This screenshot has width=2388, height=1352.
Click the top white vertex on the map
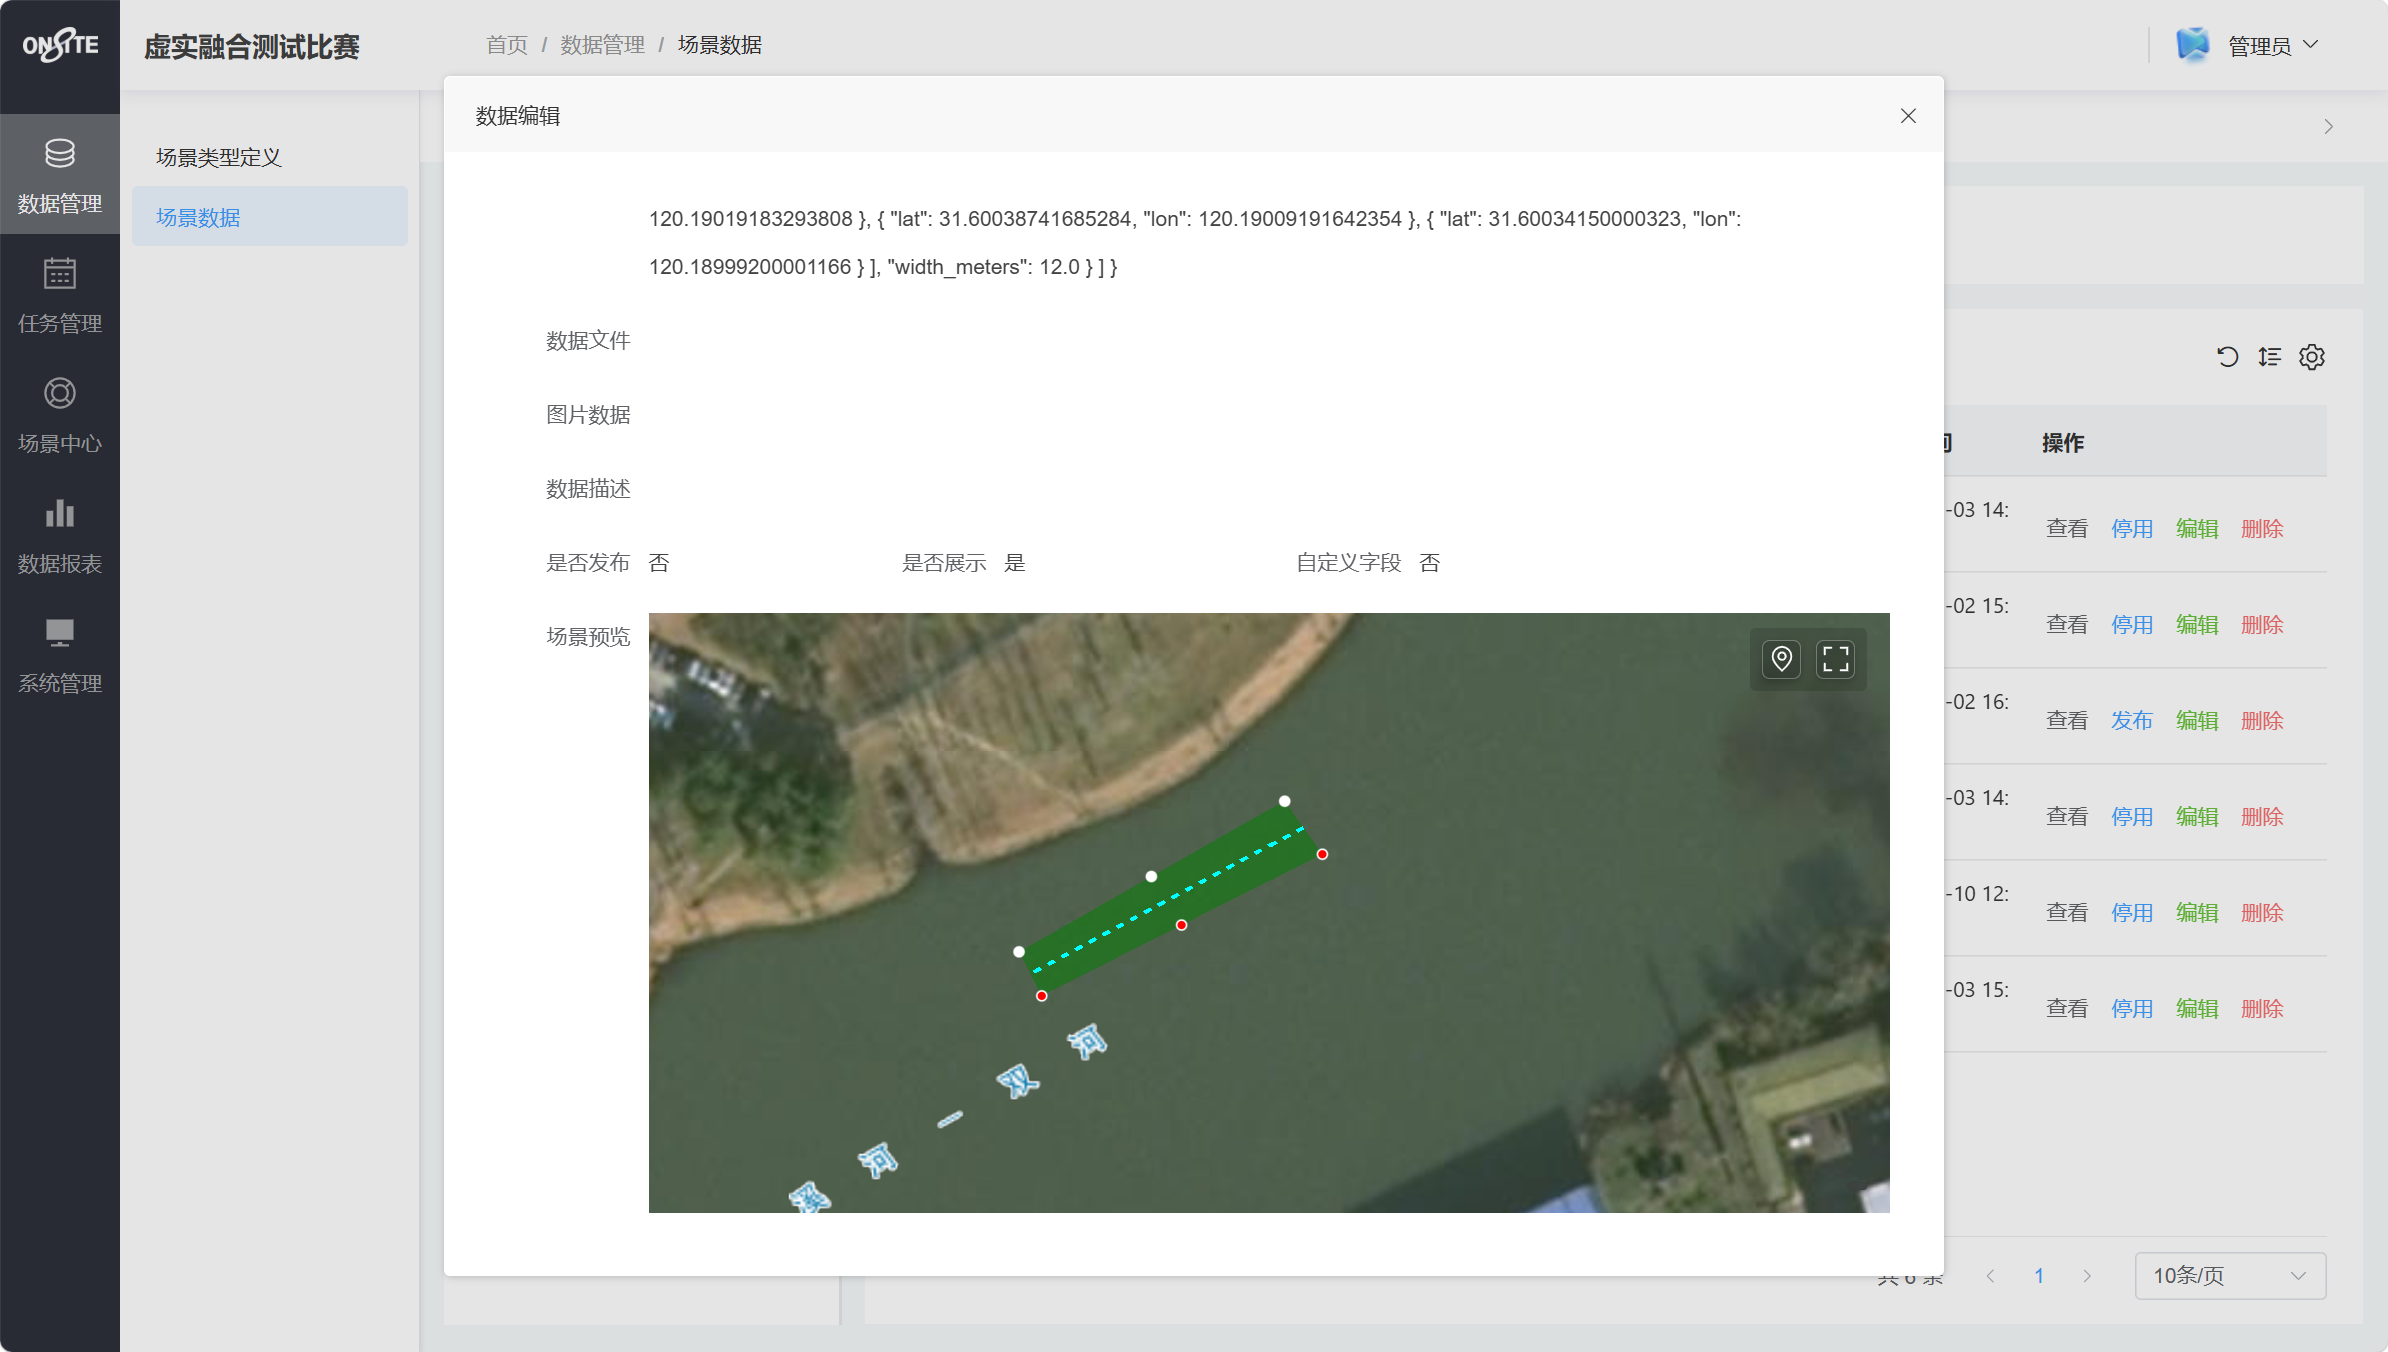pos(1285,801)
